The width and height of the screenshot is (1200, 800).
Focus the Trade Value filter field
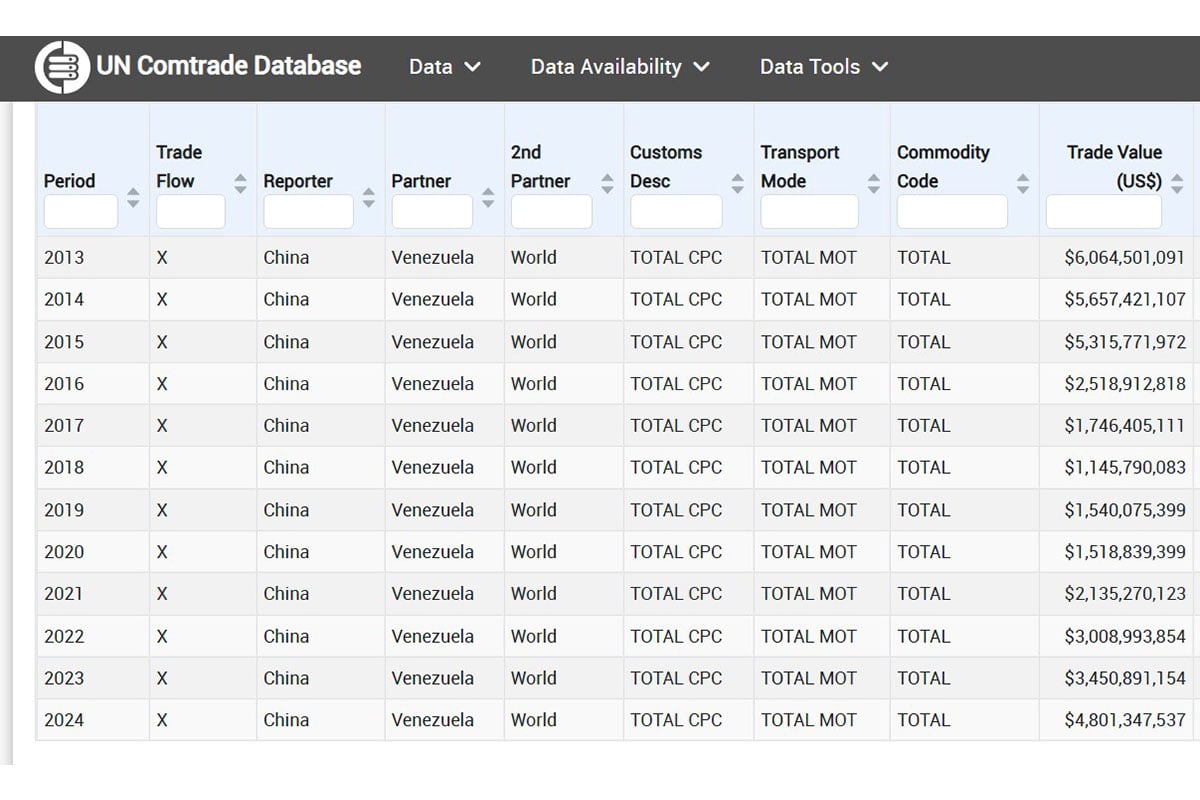(x=1103, y=212)
